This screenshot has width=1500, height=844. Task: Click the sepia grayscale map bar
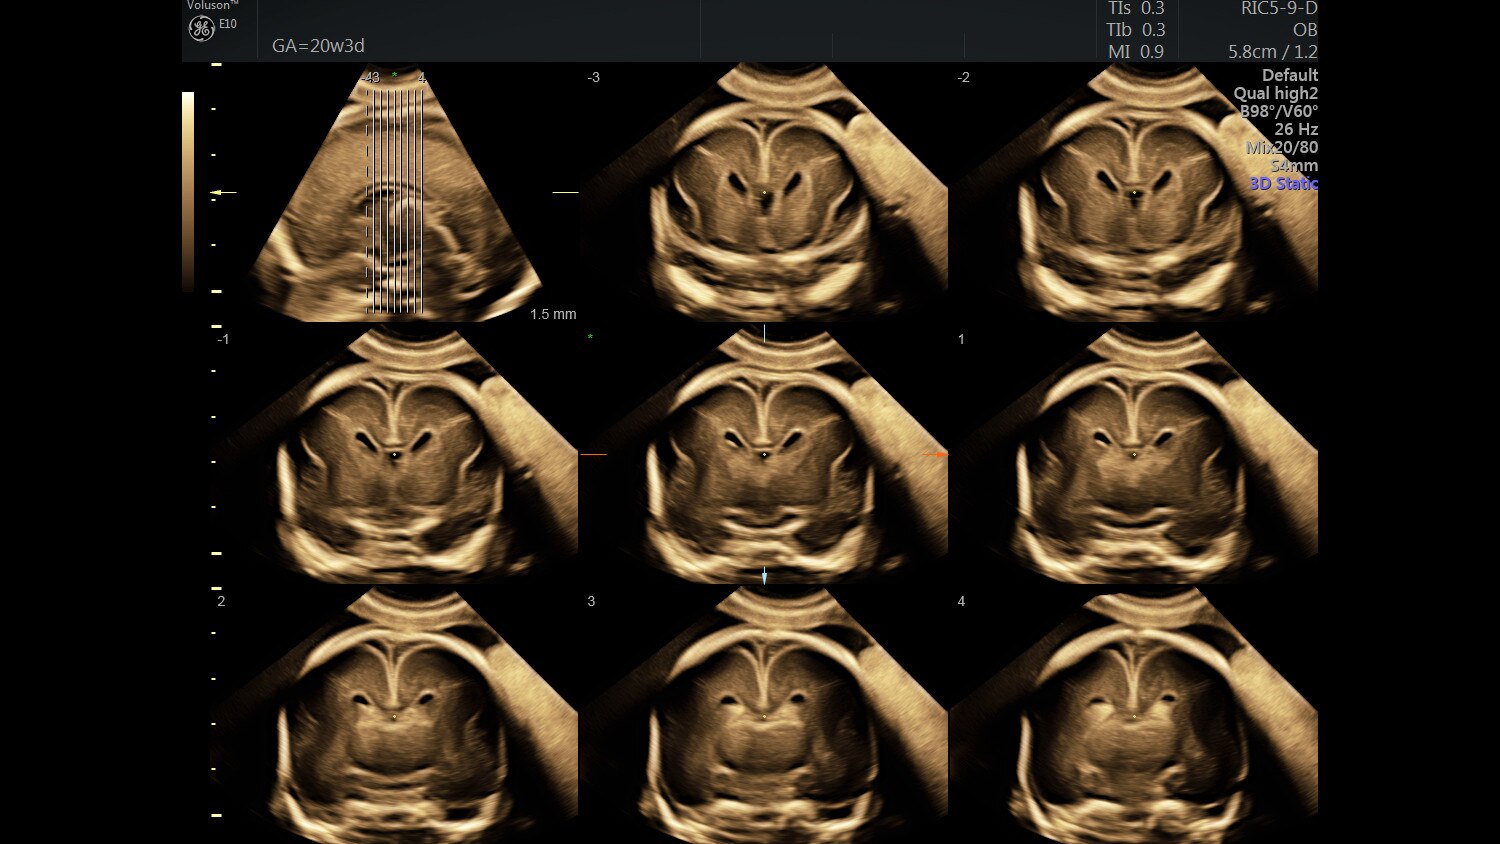pyautogui.click(x=188, y=191)
